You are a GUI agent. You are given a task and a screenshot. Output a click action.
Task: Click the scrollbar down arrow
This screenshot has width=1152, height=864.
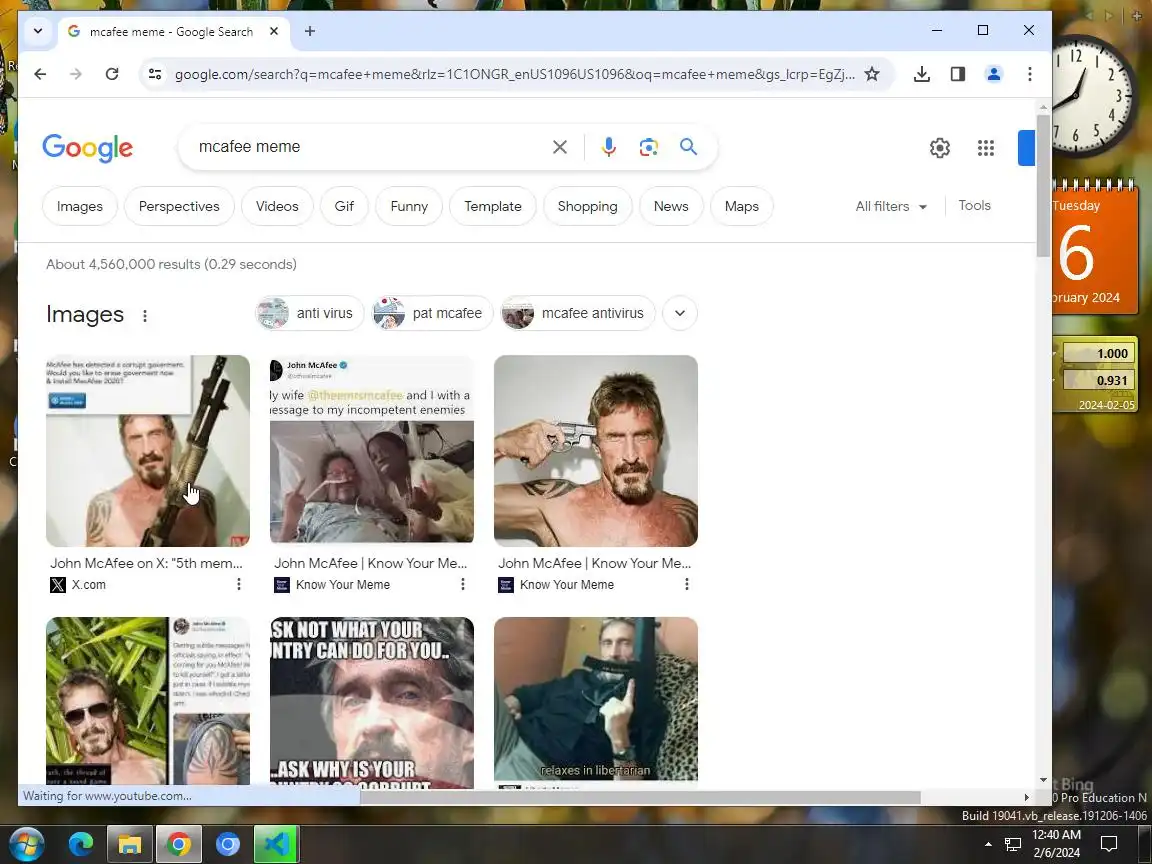coord(1043,780)
